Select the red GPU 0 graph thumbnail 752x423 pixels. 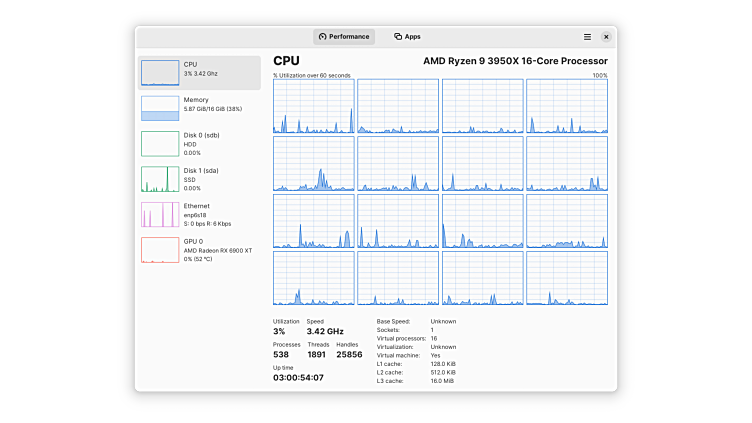click(x=159, y=249)
